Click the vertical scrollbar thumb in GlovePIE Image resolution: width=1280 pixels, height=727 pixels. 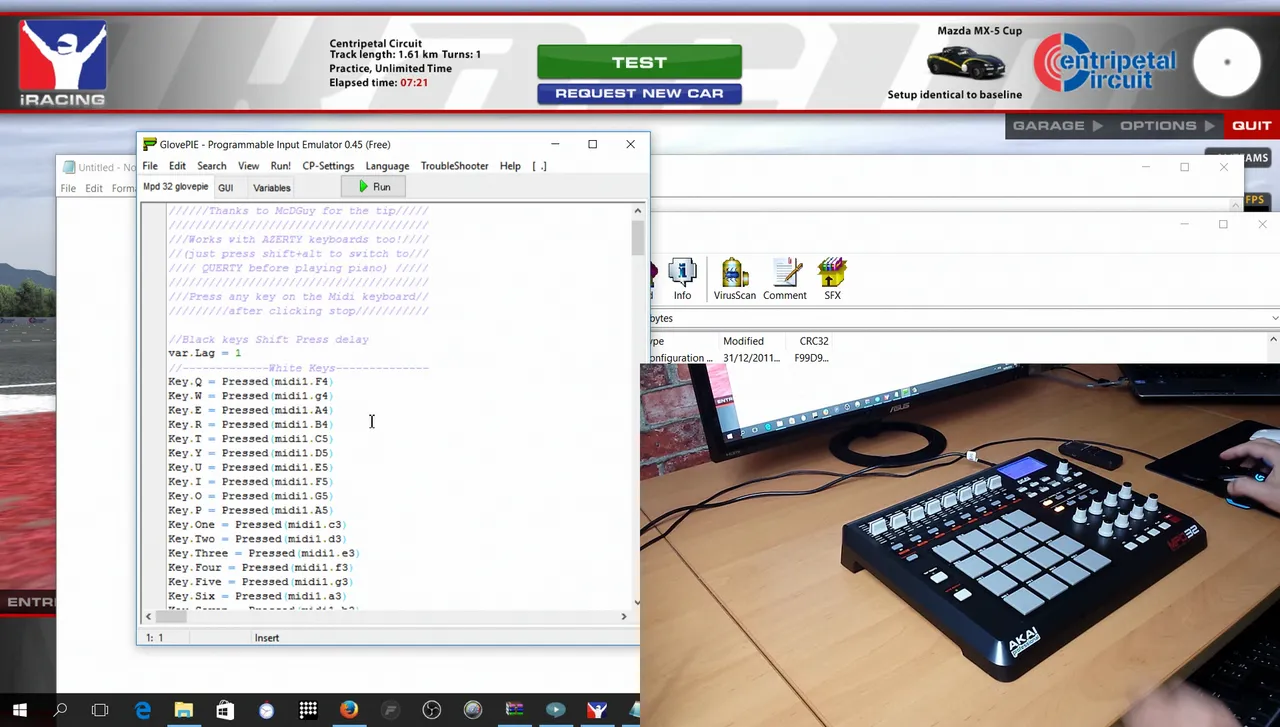(638, 237)
